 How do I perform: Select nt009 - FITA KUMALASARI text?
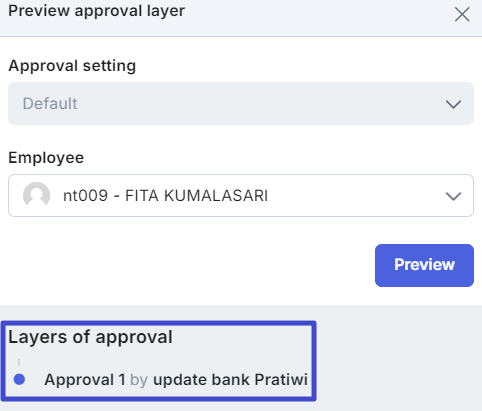166,196
